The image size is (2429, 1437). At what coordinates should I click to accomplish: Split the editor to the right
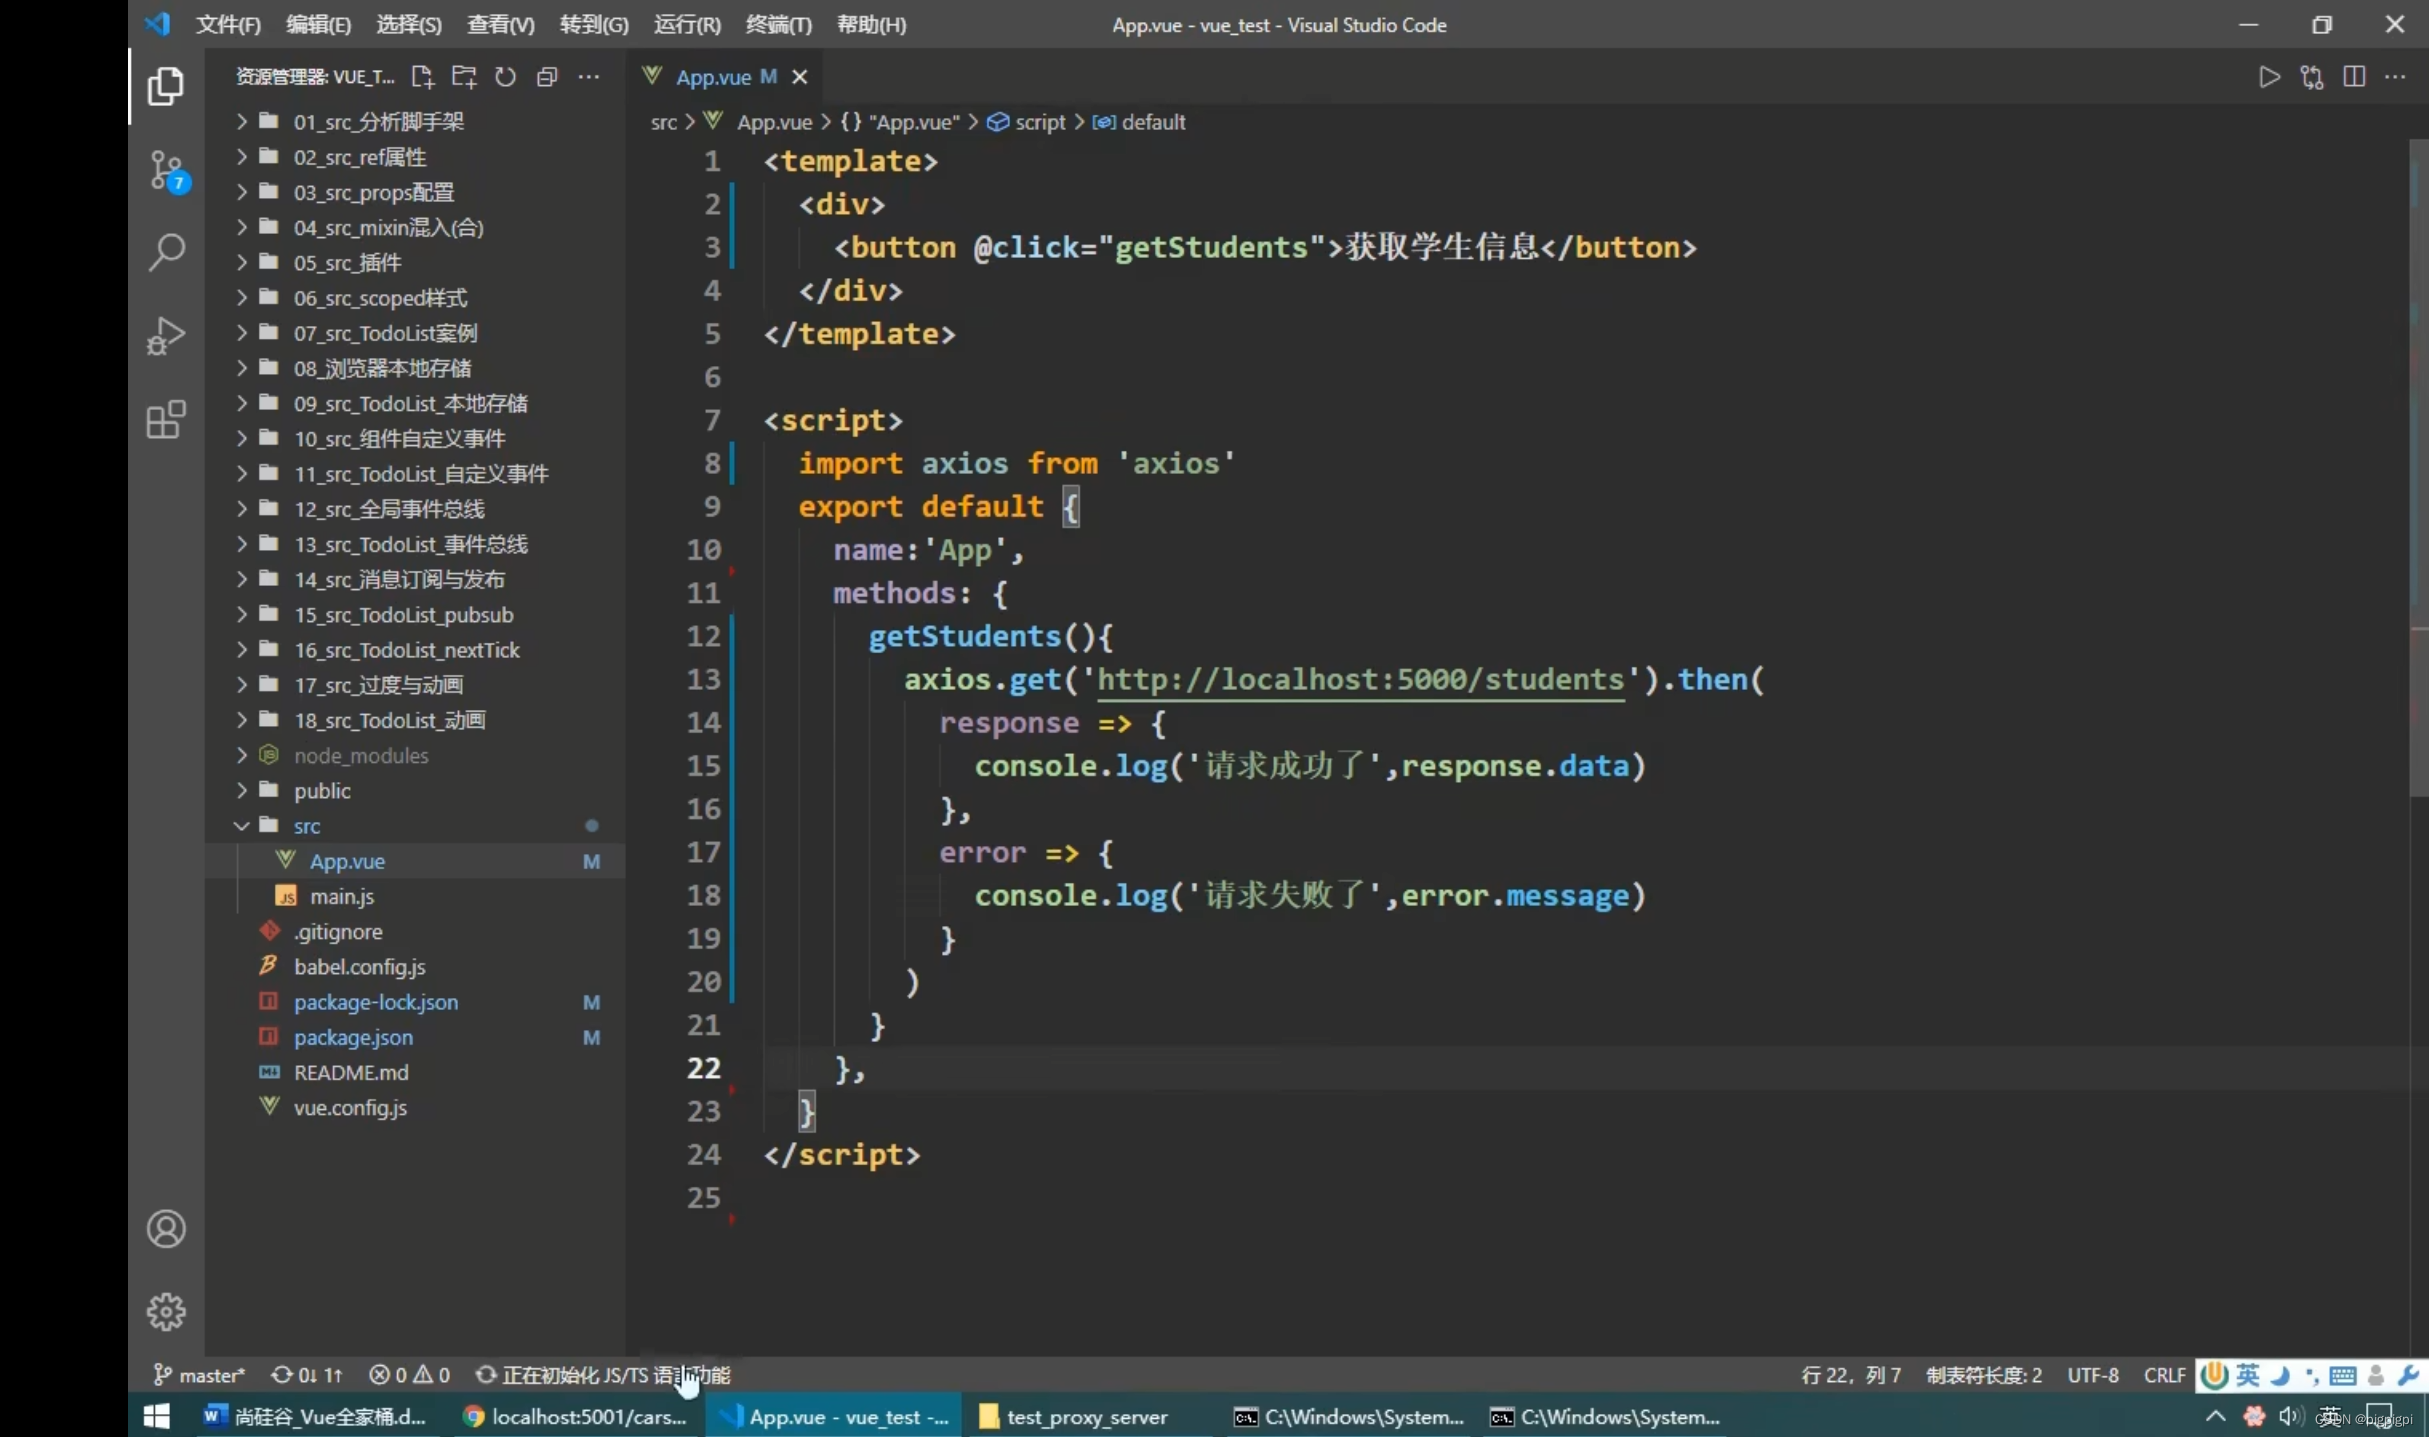2354,77
